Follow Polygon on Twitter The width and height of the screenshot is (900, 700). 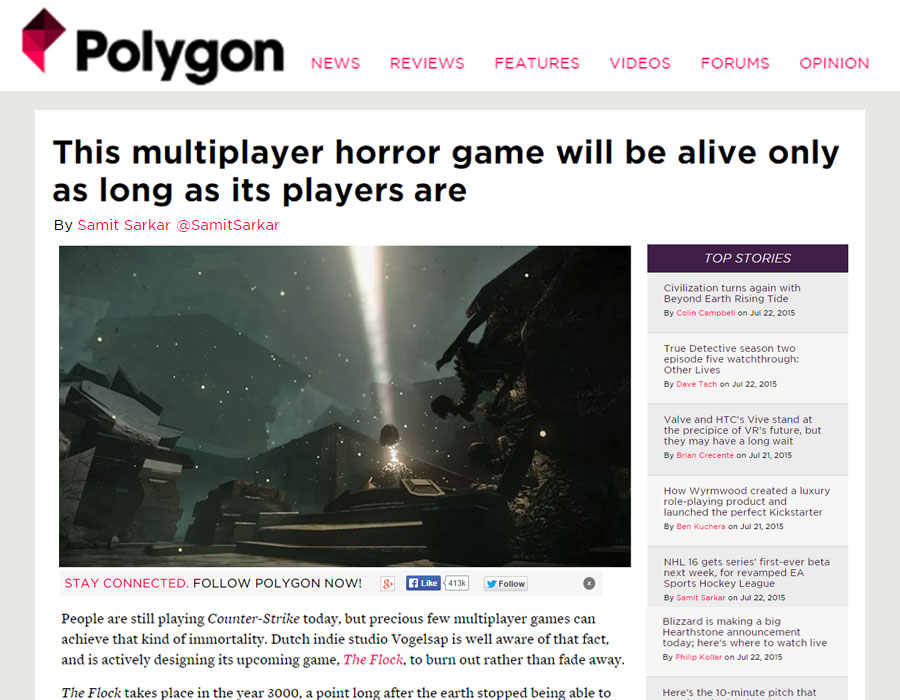click(505, 584)
